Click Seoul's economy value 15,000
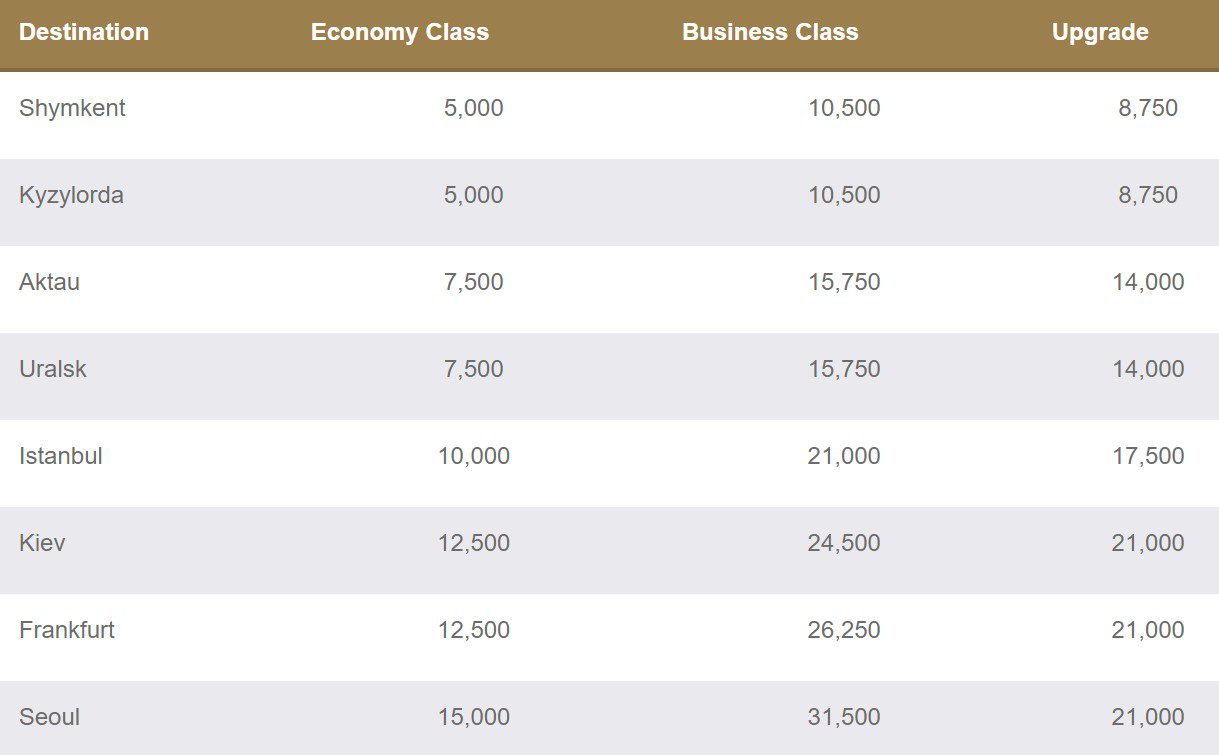 pyautogui.click(x=474, y=717)
